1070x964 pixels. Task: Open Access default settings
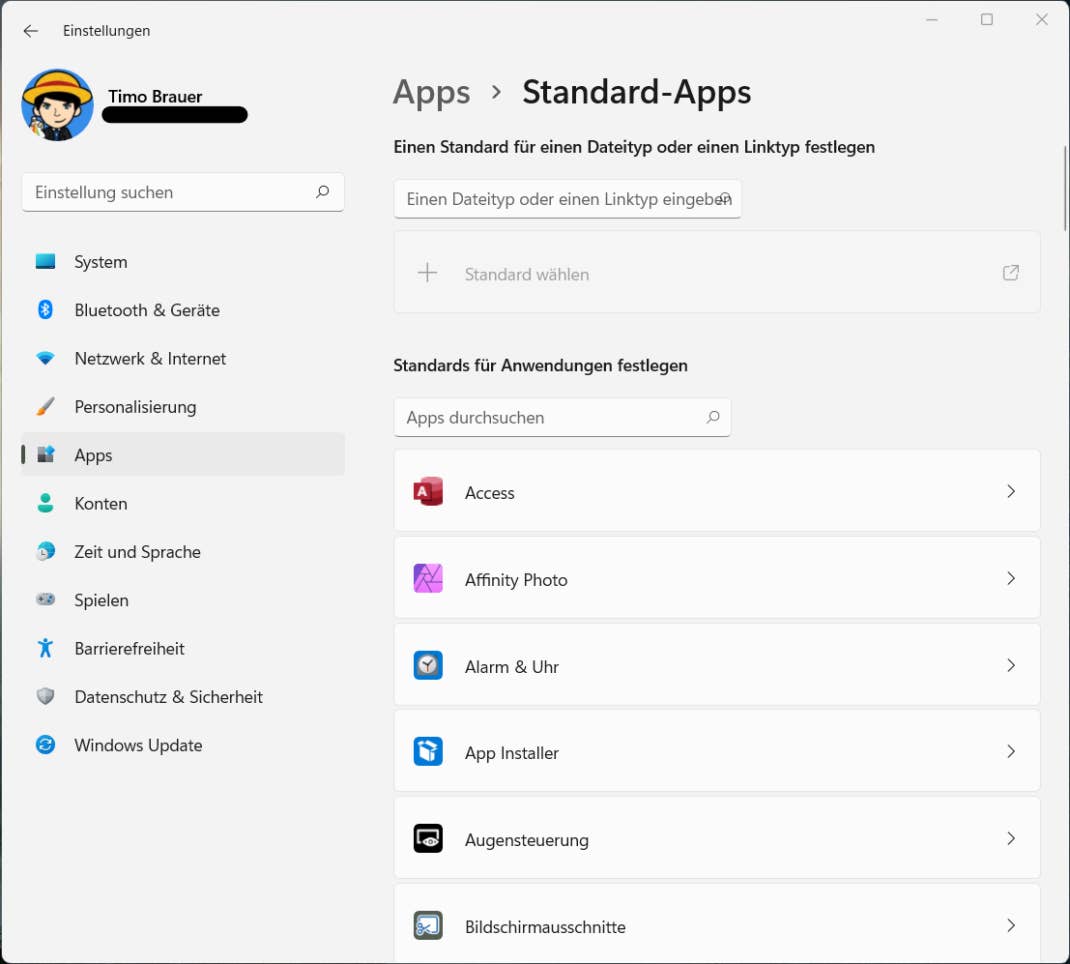tap(717, 491)
